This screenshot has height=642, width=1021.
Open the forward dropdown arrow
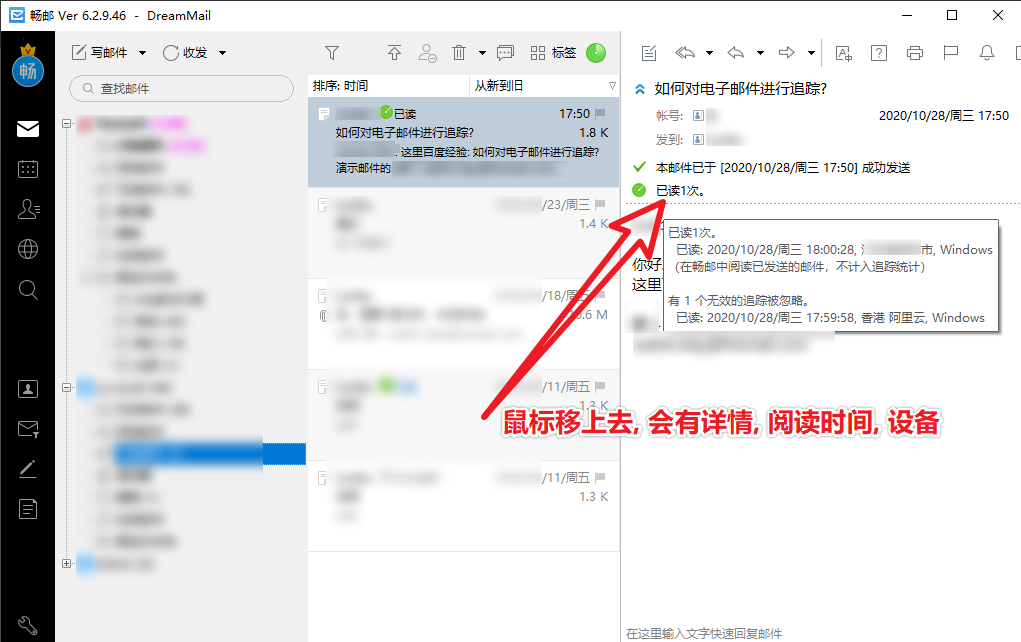coord(811,53)
